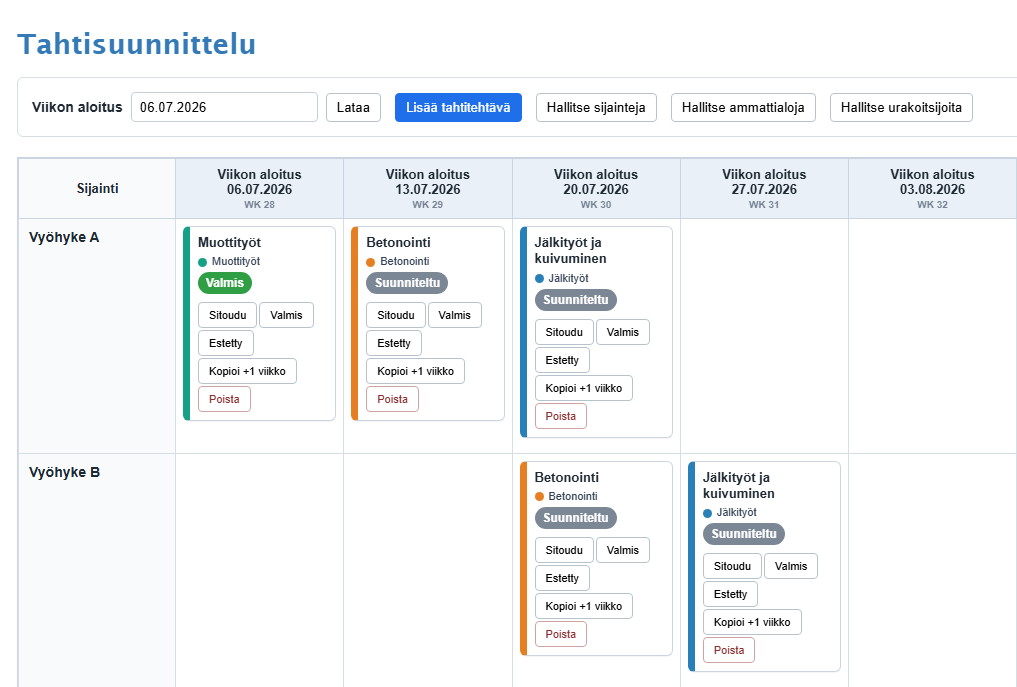Open Hallitse urakoitsijoita
The width and height of the screenshot is (1017, 687).
901,107
